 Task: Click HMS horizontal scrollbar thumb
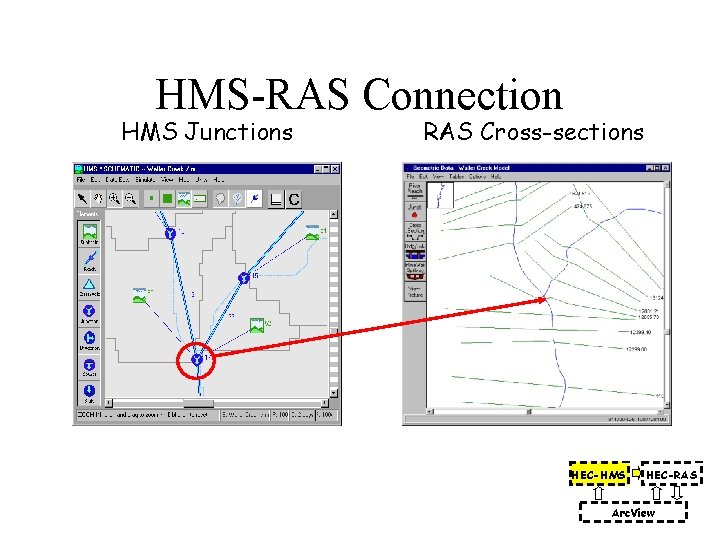pos(198,403)
